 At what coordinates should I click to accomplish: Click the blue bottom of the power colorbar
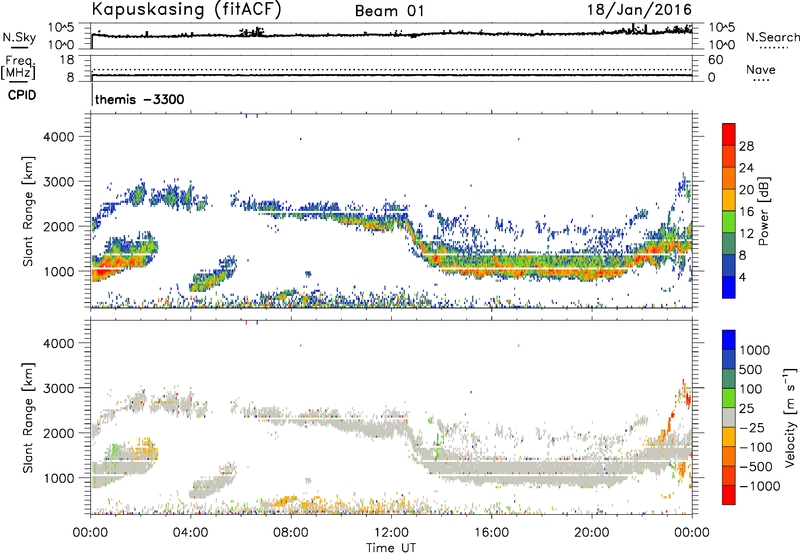pyautogui.click(x=729, y=287)
